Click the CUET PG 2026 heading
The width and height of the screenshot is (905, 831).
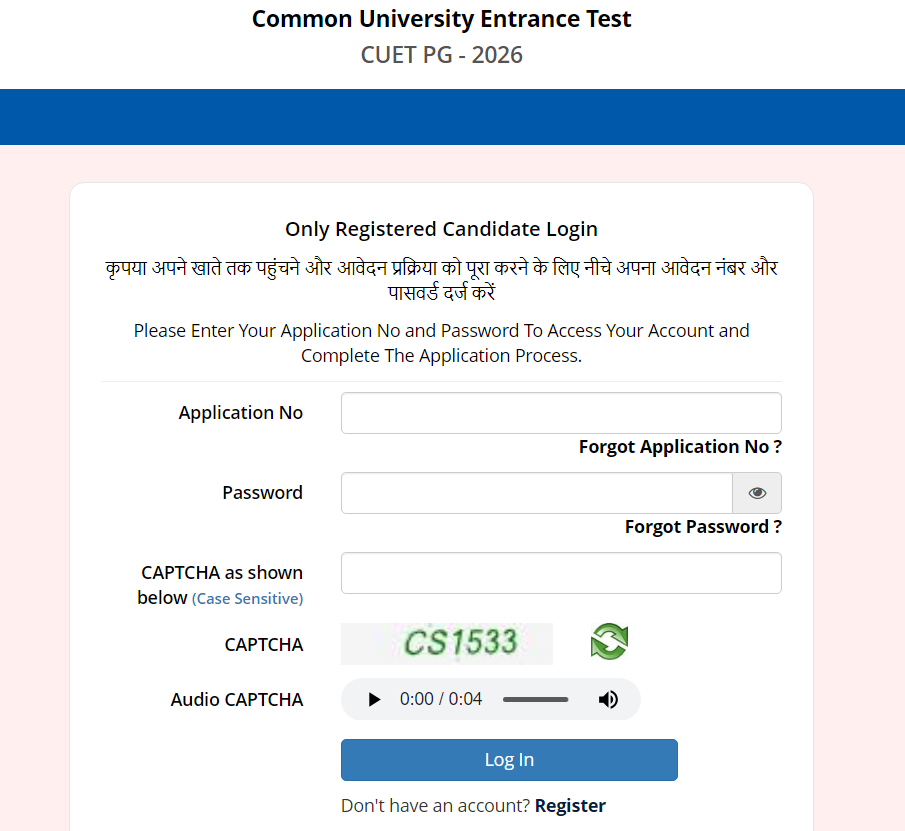pyautogui.click(x=441, y=55)
